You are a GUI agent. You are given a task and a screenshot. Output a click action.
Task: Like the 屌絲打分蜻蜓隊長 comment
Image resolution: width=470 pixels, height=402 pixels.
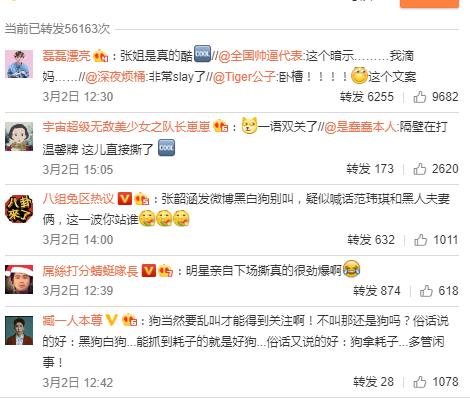[439, 291]
